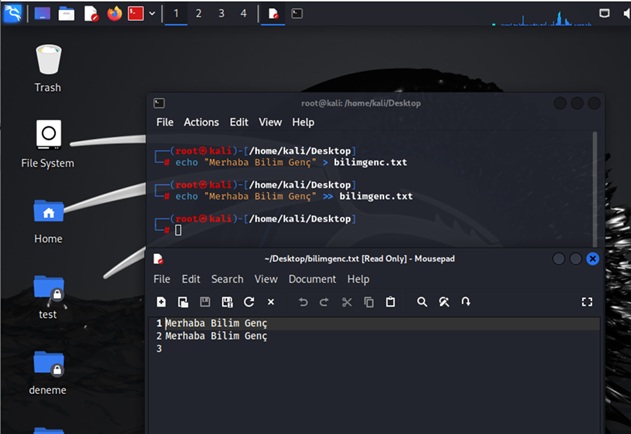Click the New document icon in Mousepad toolbar

click(161, 302)
